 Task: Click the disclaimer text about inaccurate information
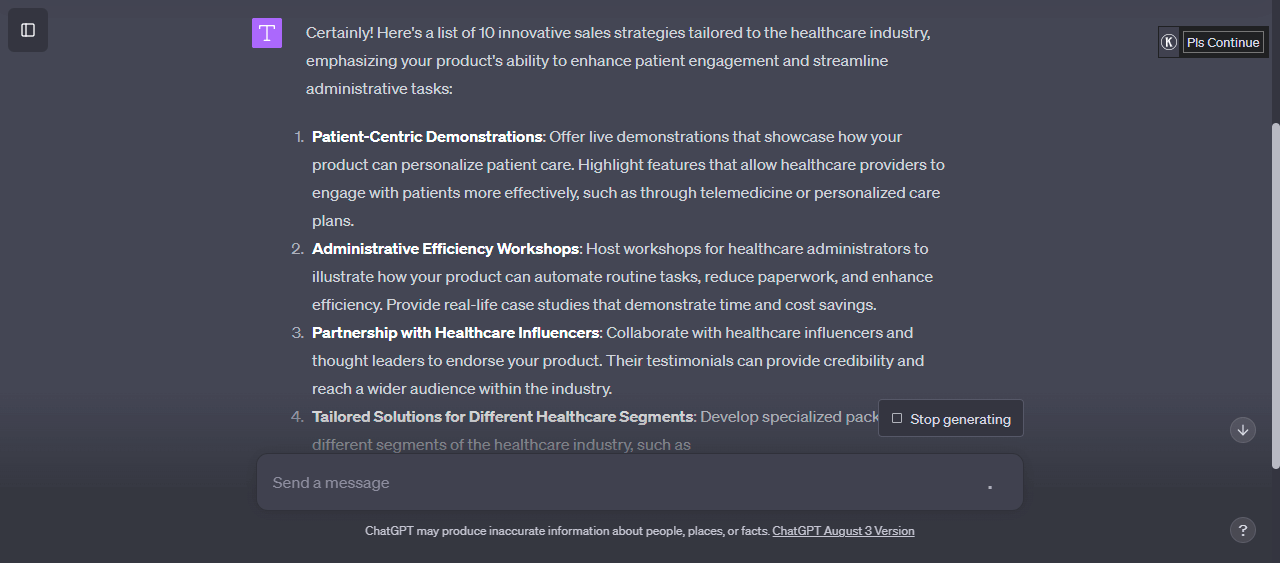[567, 531]
